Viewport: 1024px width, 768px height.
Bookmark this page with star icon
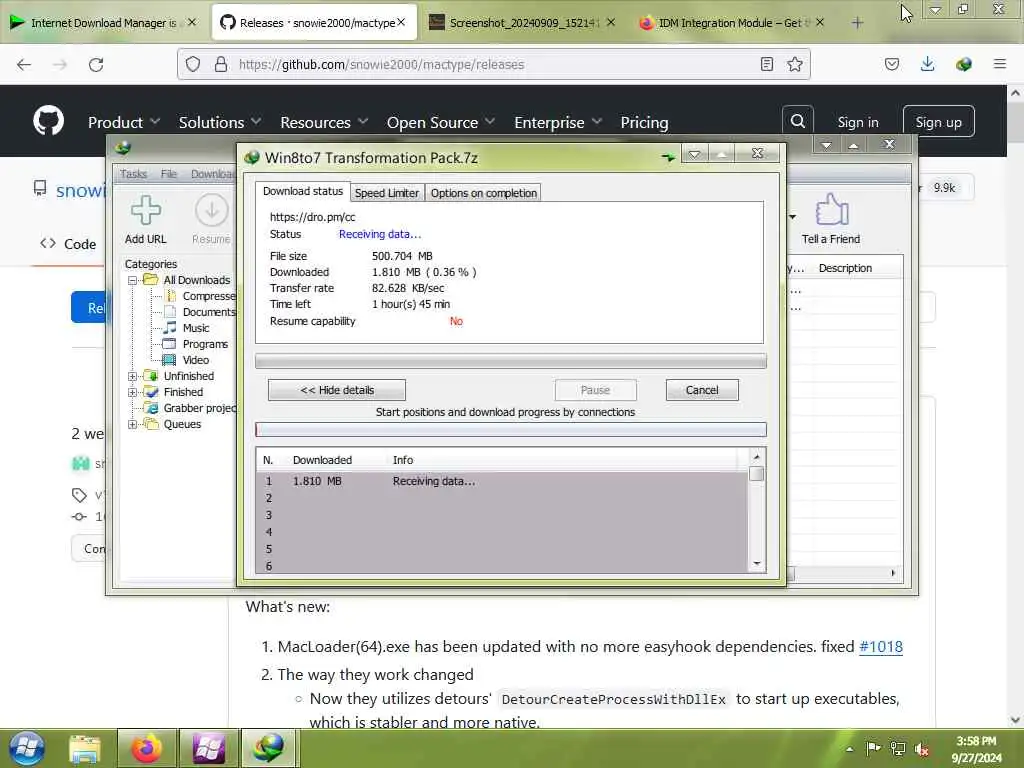[794, 64]
